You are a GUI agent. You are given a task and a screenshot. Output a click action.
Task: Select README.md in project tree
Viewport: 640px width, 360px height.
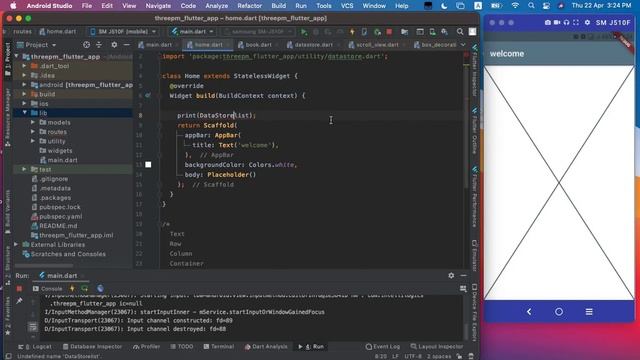[x=58, y=226]
